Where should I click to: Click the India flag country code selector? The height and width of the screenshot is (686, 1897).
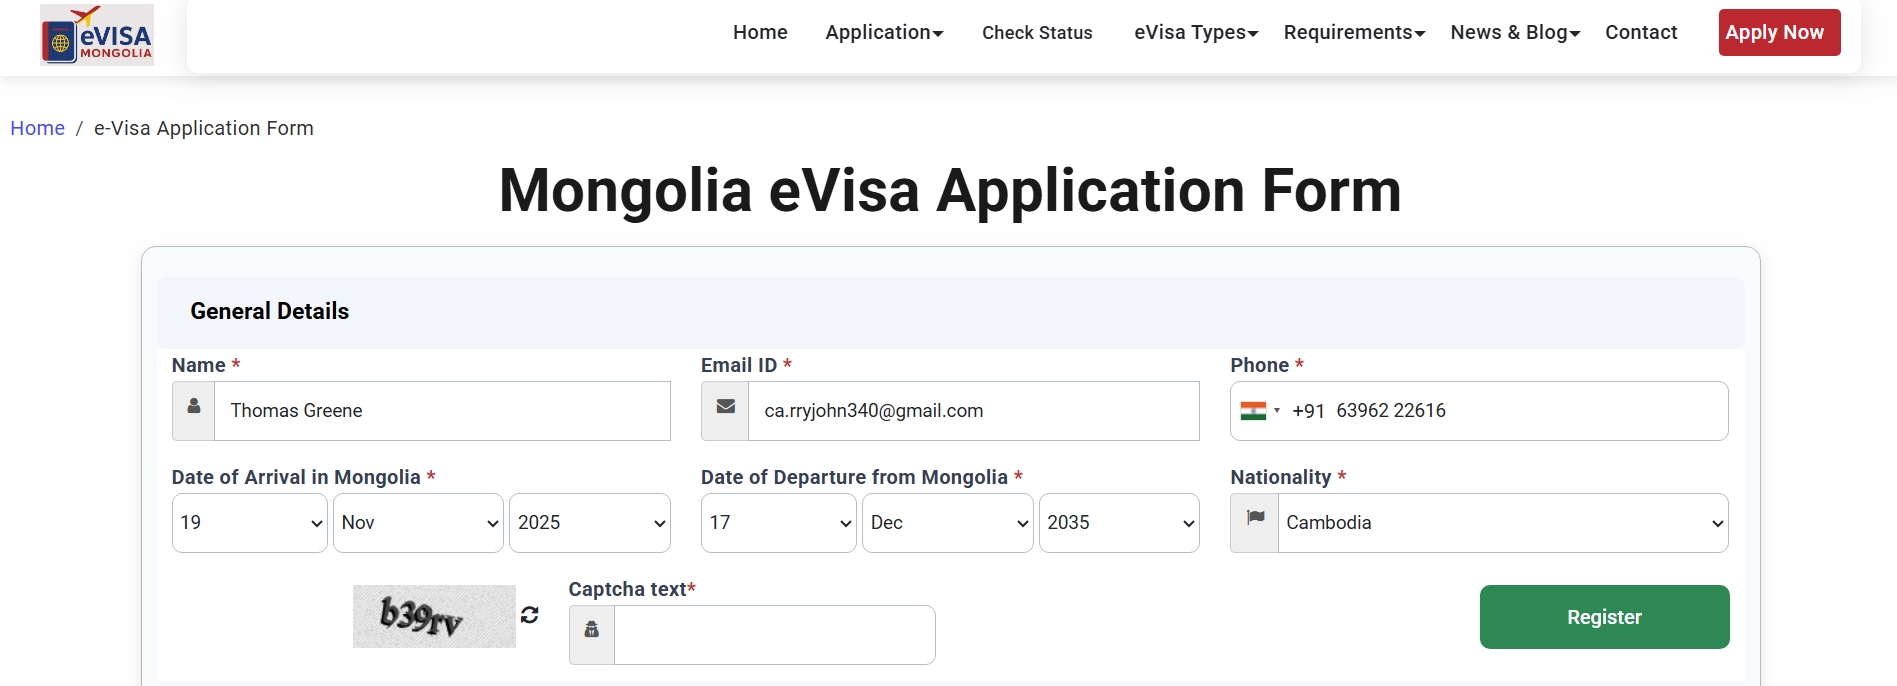click(x=1259, y=411)
